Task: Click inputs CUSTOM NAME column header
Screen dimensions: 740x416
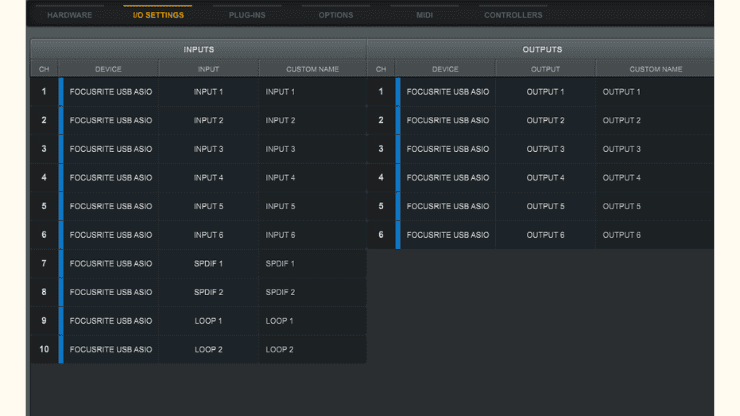Action: pos(313,69)
